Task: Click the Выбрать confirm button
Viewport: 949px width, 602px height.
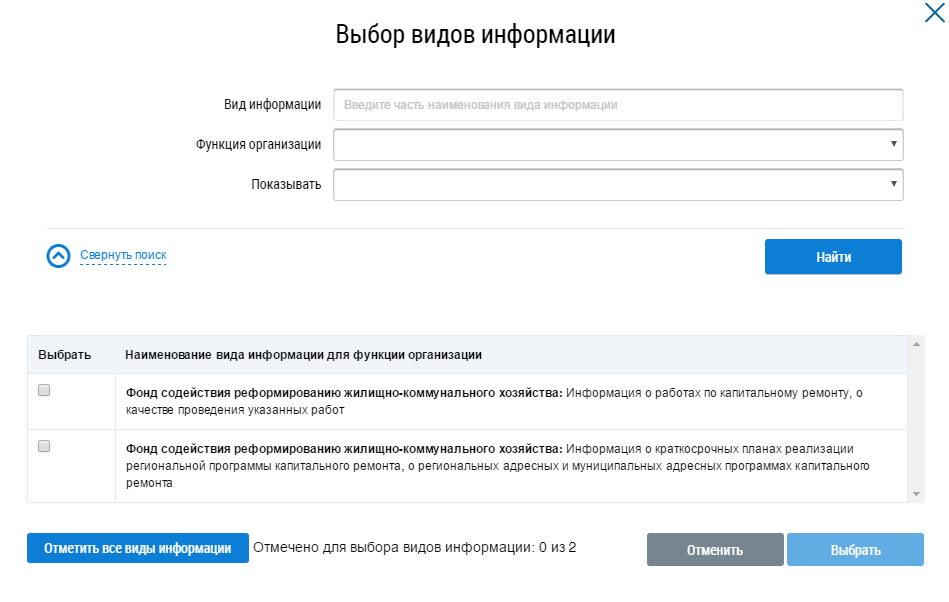Action: click(x=855, y=549)
